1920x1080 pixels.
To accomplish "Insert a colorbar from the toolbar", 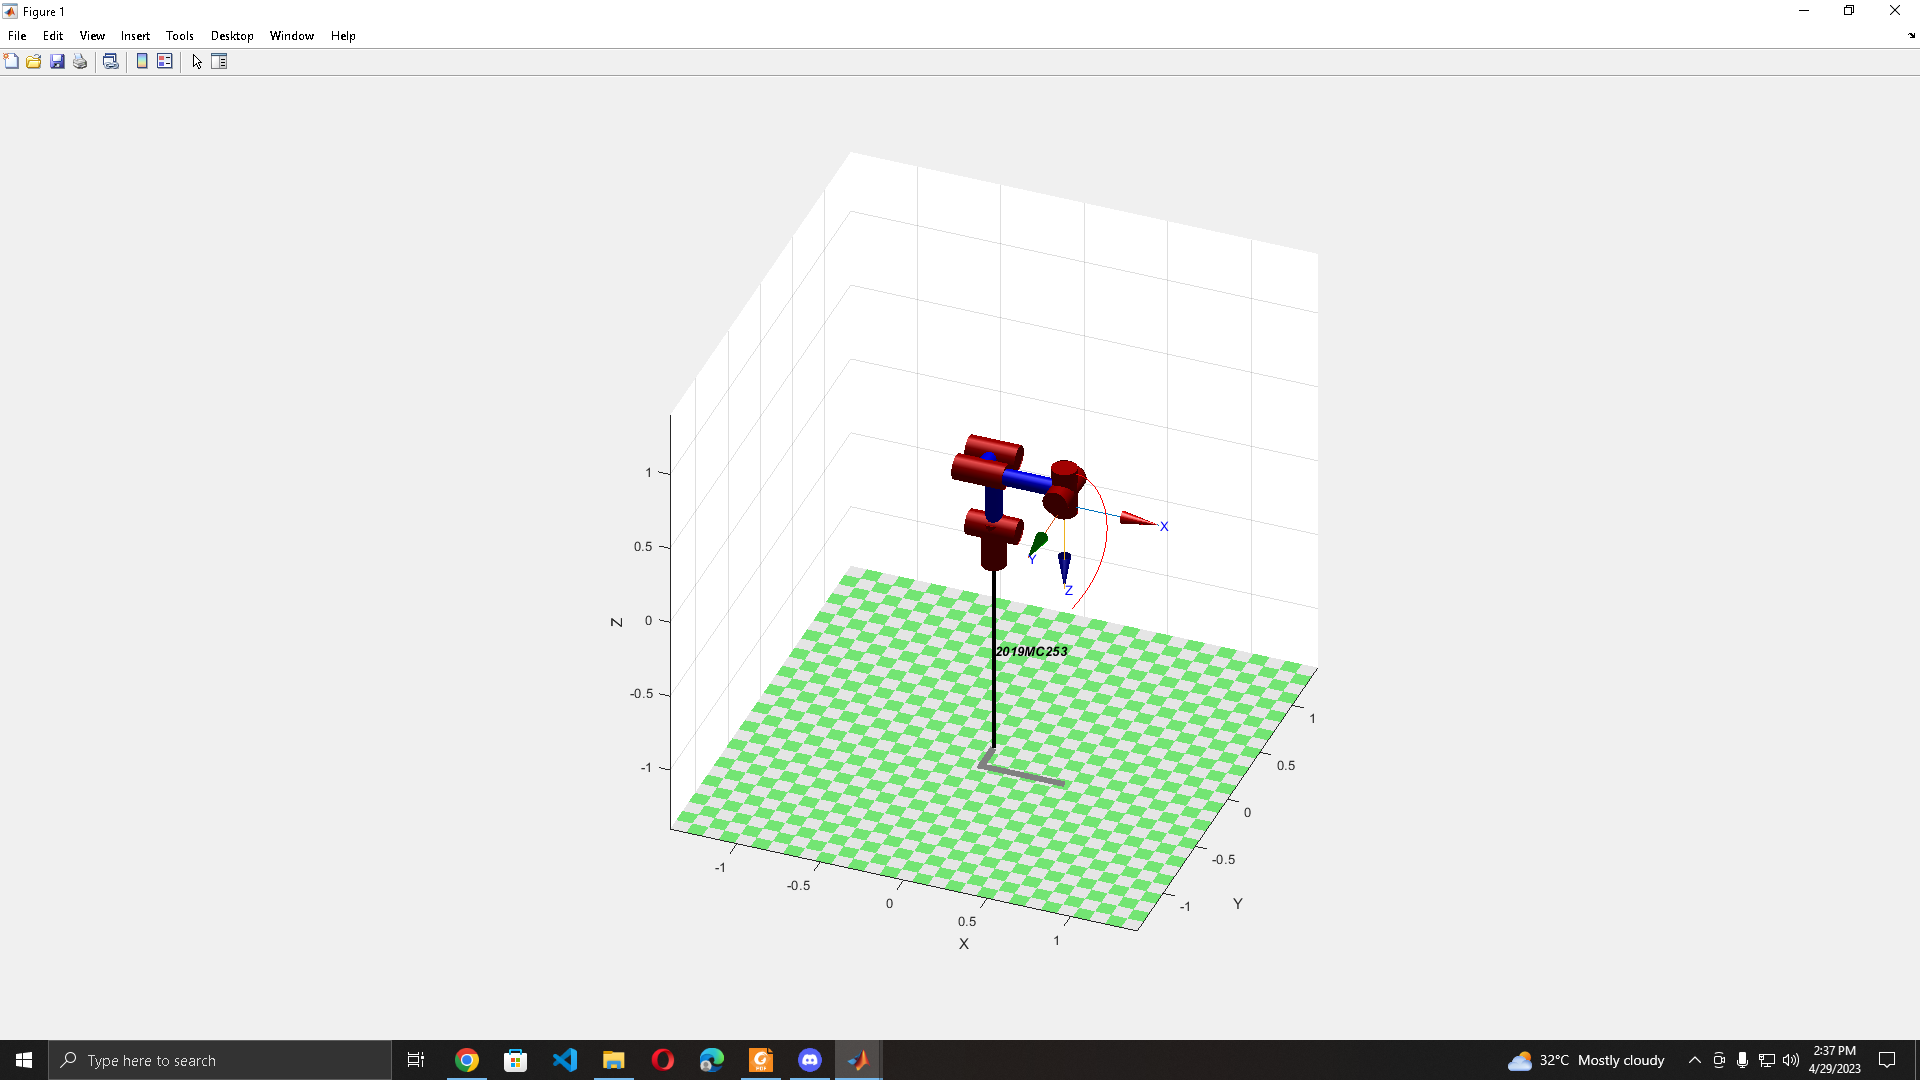I will (141, 61).
